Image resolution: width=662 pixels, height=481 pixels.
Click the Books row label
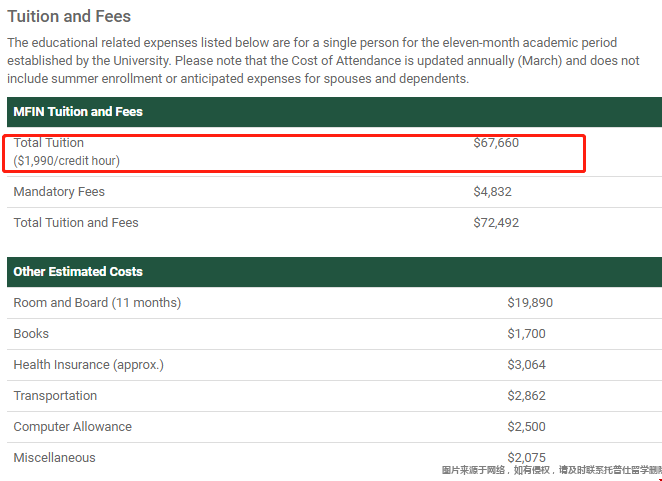[31, 334]
